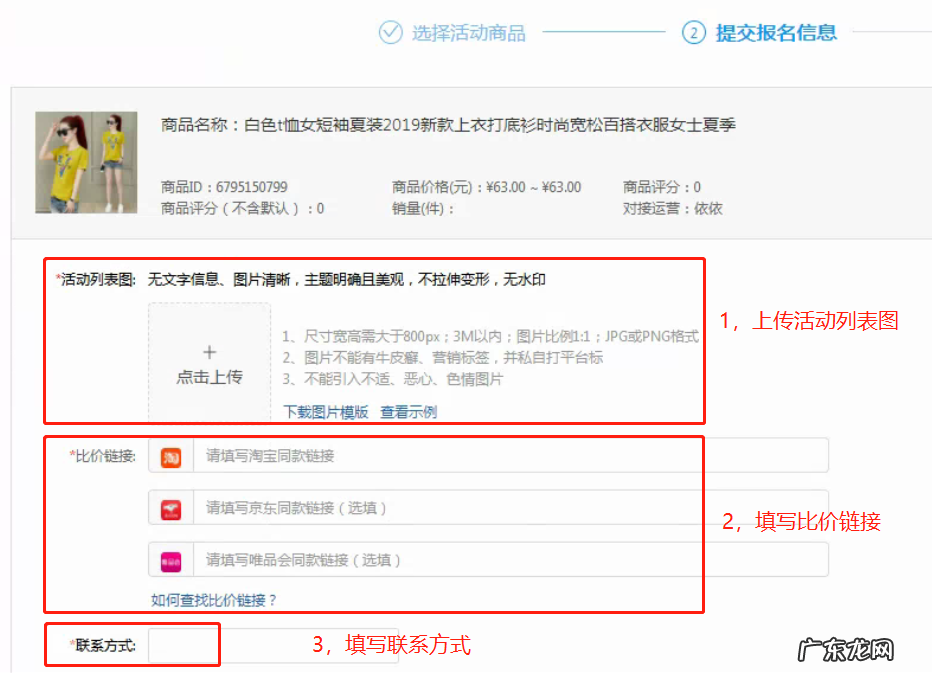932x679 pixels.
Task: Click the 联系方式 contact input box
Action: coord(185,644)
